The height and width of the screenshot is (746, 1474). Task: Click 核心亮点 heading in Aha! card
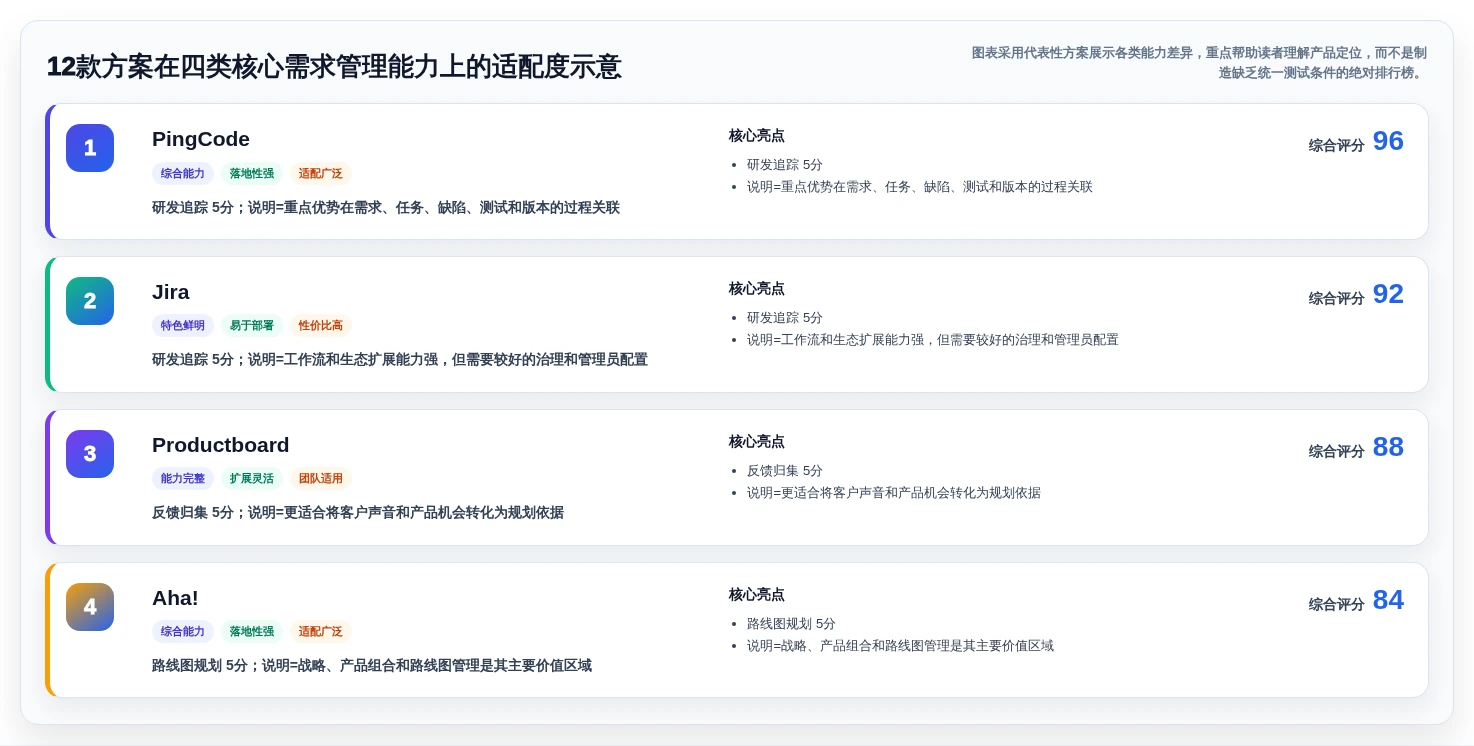pos(757,595)
